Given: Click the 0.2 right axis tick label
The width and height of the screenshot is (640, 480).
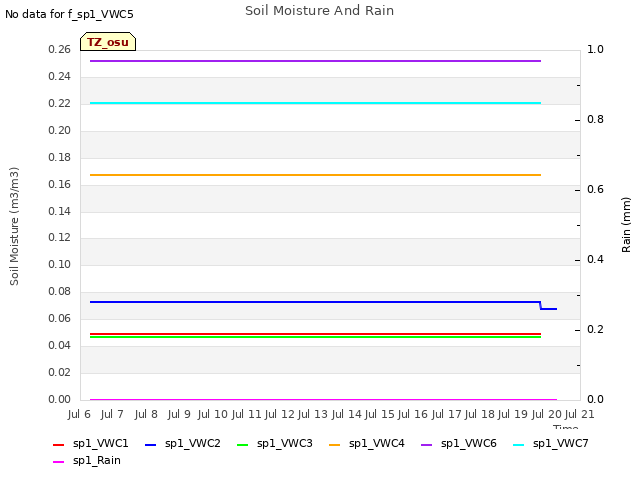Looking at the screenshot, I should point(596,329).
